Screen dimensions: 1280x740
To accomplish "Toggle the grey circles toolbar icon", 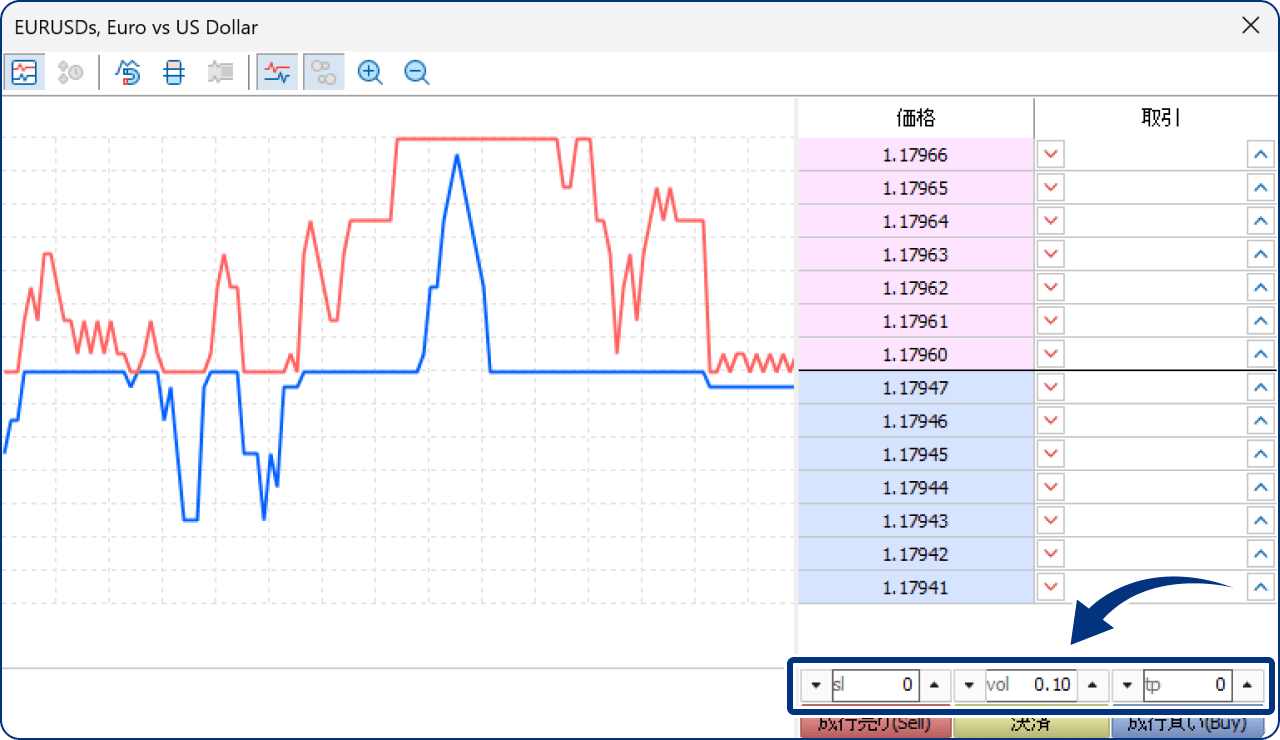I will click(324, 72).
